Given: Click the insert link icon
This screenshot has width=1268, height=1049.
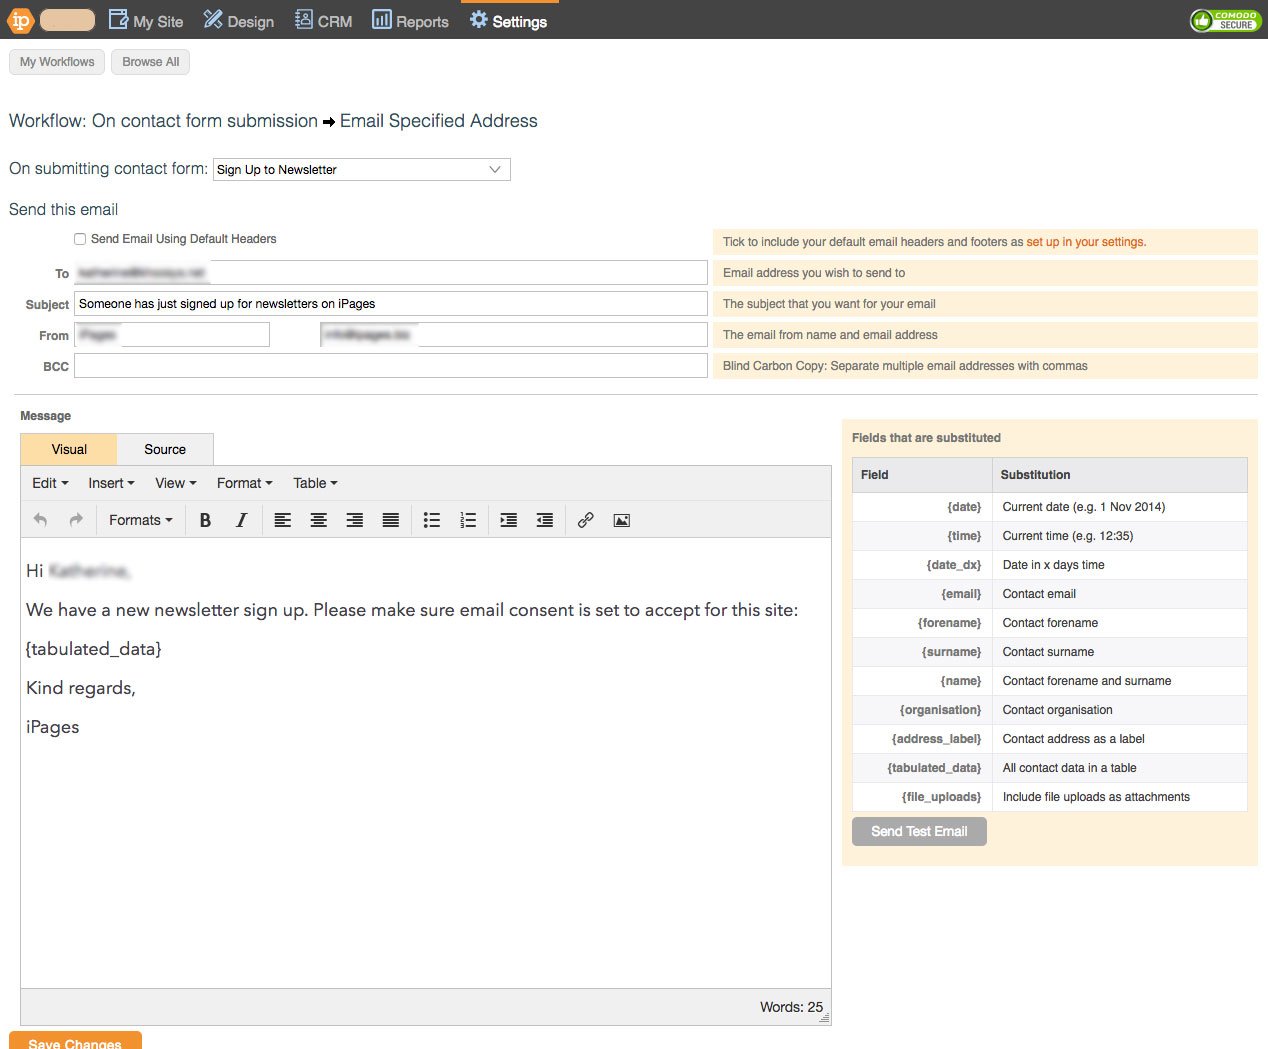Looking at the screenshot, I should (586, 520).
